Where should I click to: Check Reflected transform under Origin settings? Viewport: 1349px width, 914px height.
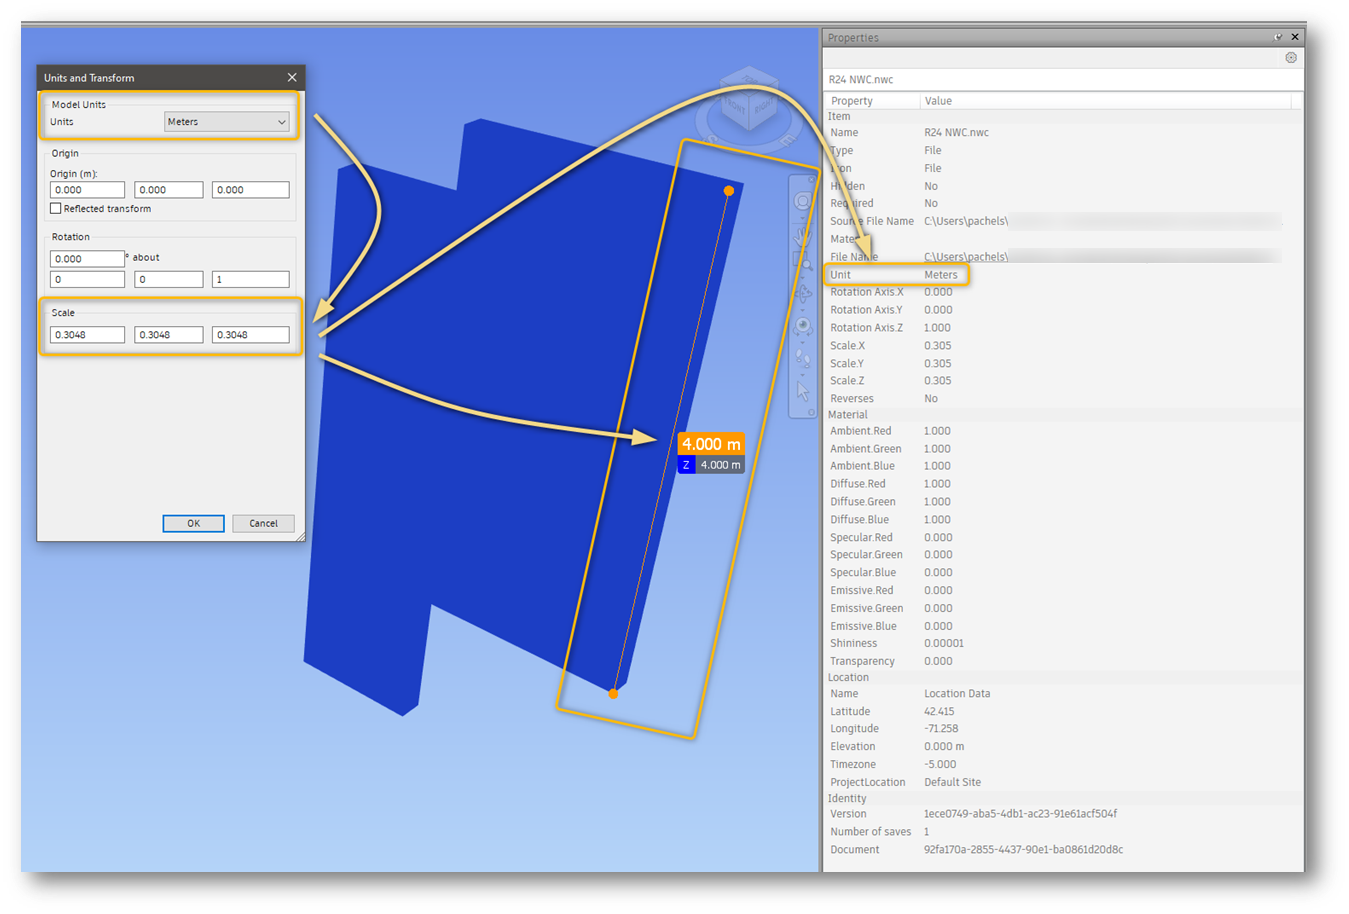click(x=56, y=208)
